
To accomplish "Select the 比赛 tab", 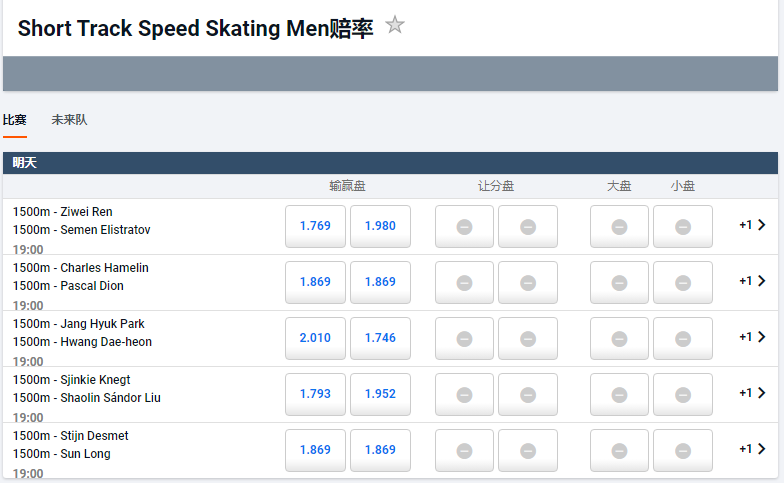I will [x=15, y=120].
